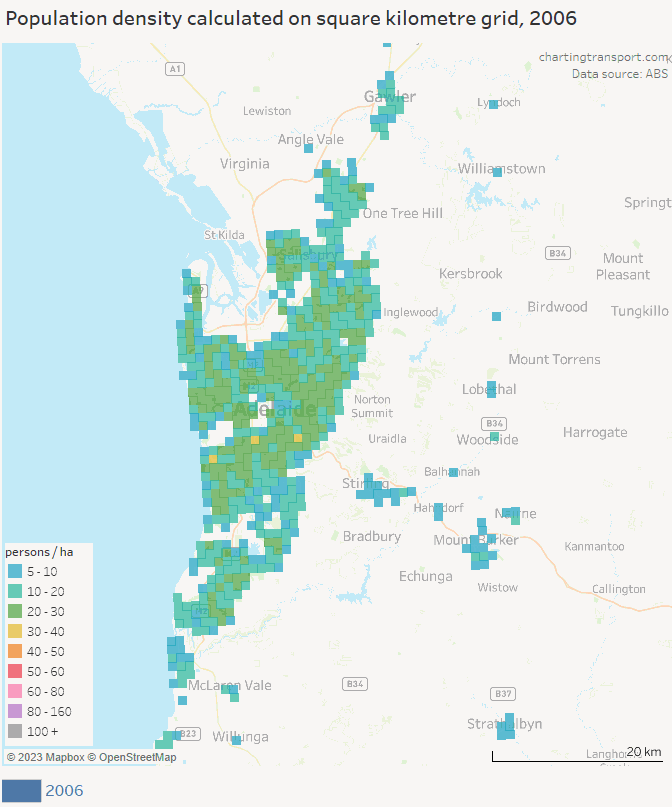The height and width of the screenshot is (807, 672).
Task: Click the B37 road shield above Strathalbyn
Action: click(504, 693)
